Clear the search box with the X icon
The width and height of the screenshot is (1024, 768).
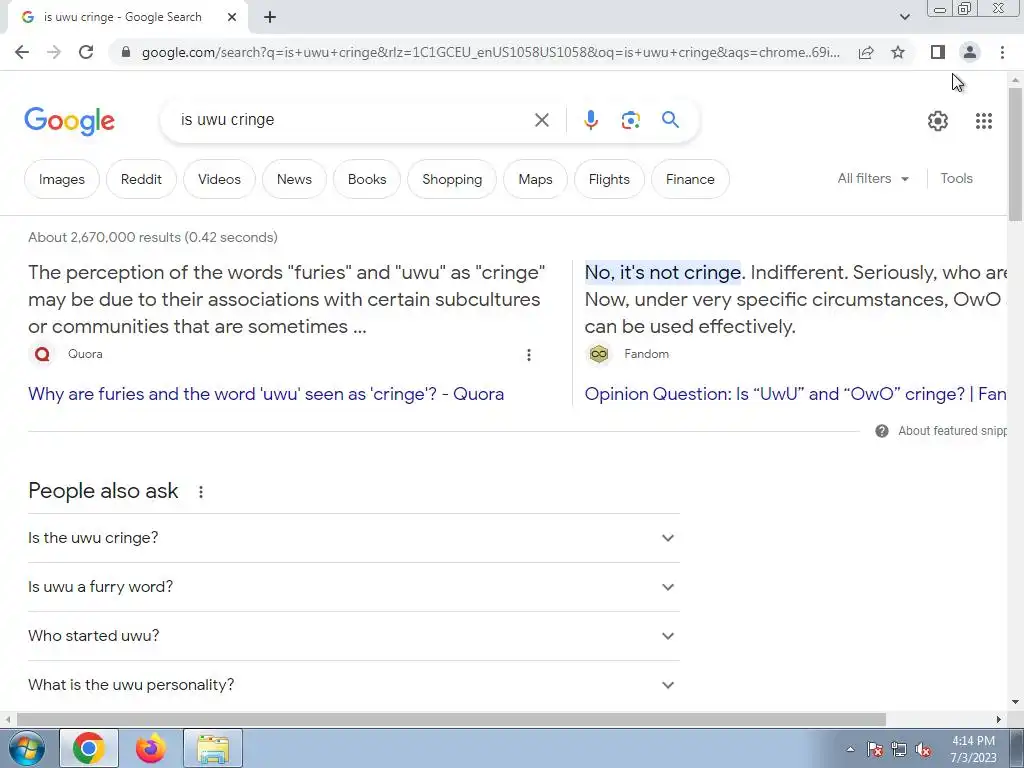tap(541, 120)
